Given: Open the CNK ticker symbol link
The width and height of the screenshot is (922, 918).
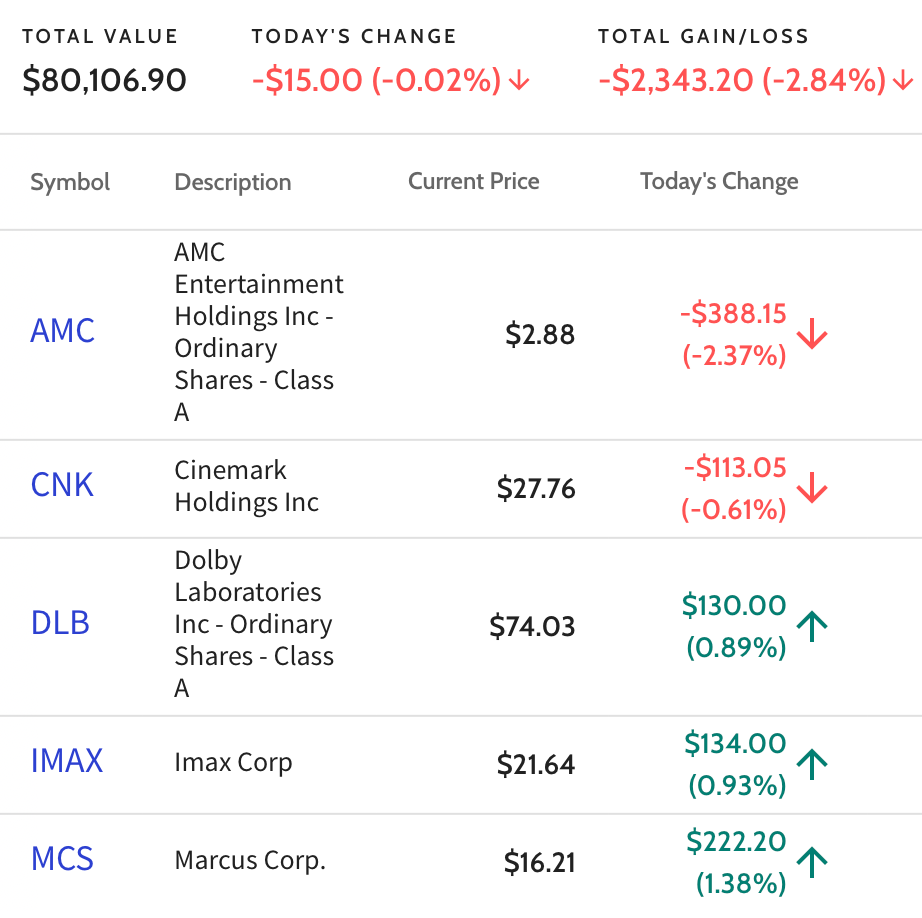Looking at the screenshot, I should pyautogui.click(x=62, y=485).
